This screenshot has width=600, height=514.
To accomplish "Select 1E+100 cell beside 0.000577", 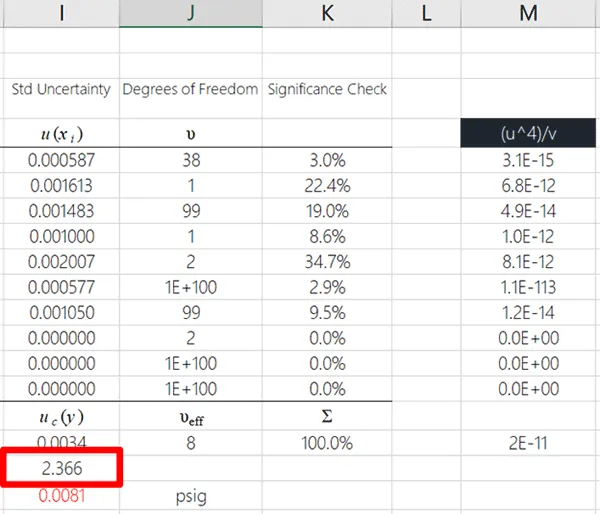I will click(x=191, y=287).
